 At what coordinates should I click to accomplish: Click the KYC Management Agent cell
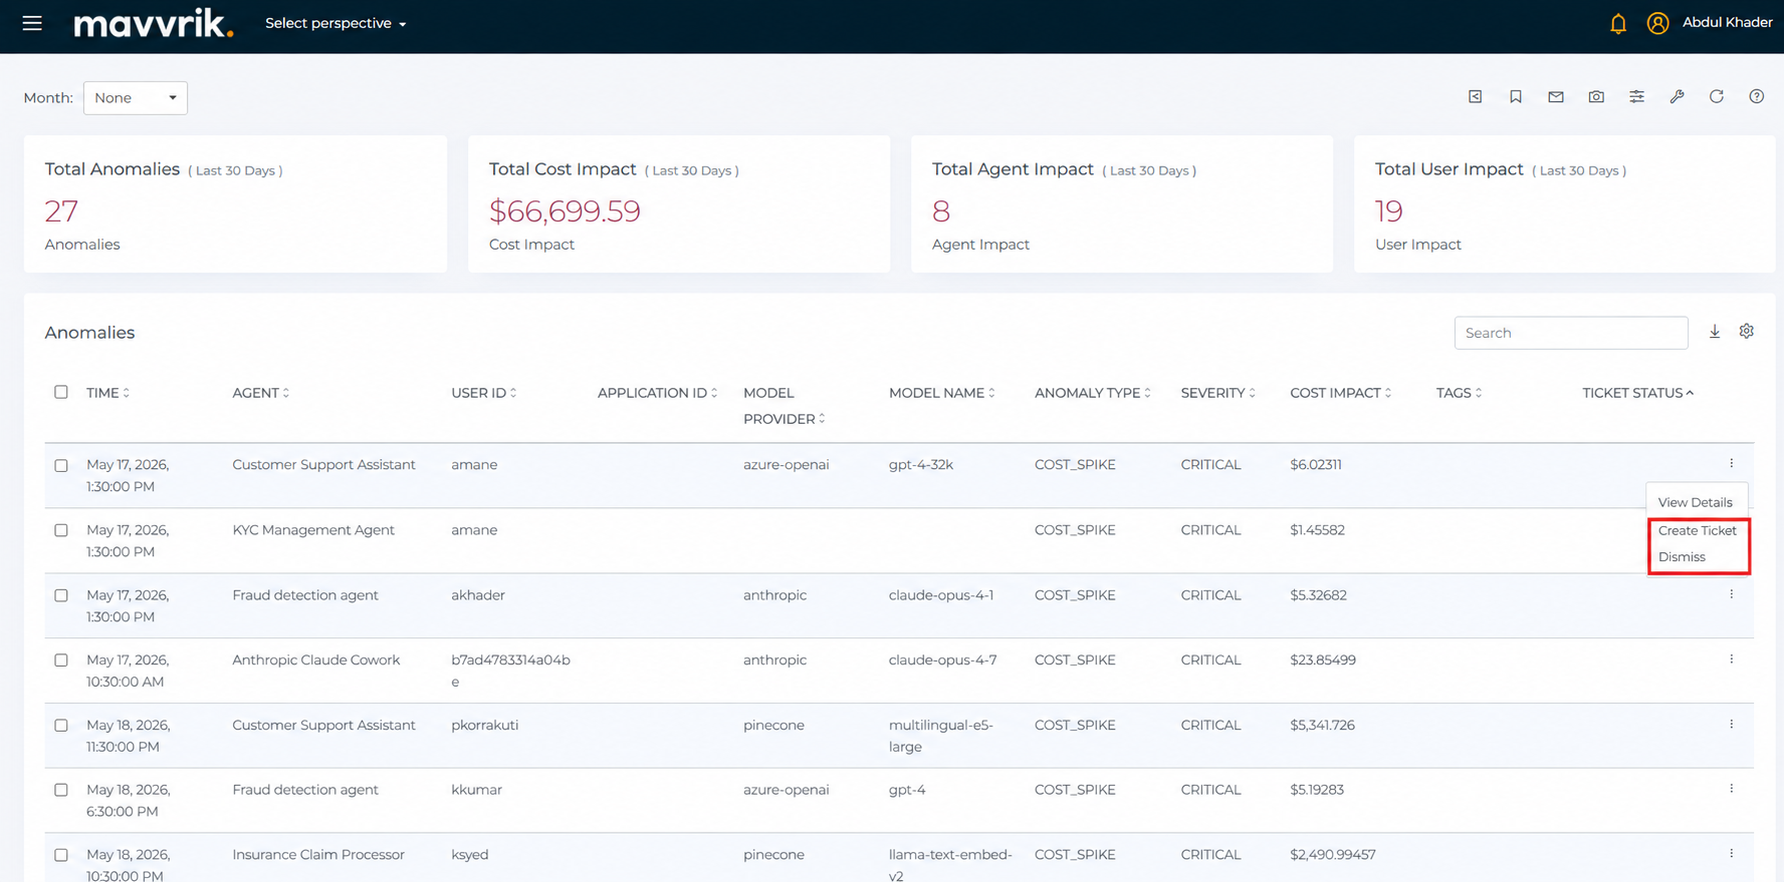[x=313, y=530]
